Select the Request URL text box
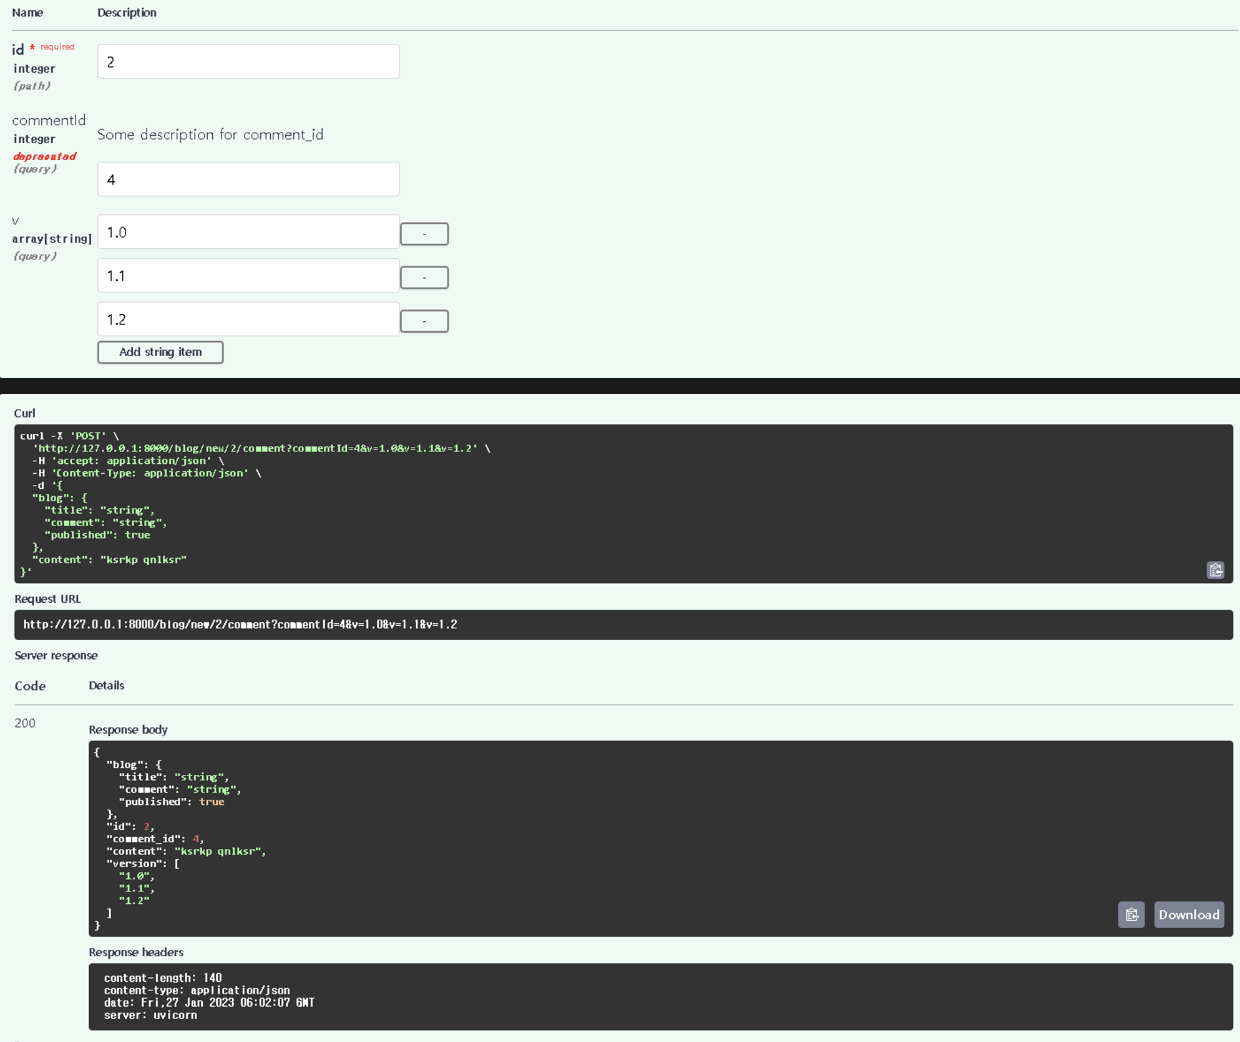1240x1042 pixels. [x=622, y=625]
